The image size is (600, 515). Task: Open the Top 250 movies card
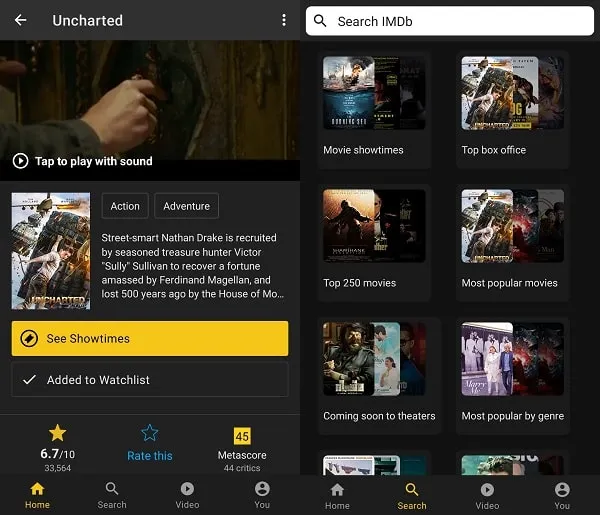click(374, 243)
